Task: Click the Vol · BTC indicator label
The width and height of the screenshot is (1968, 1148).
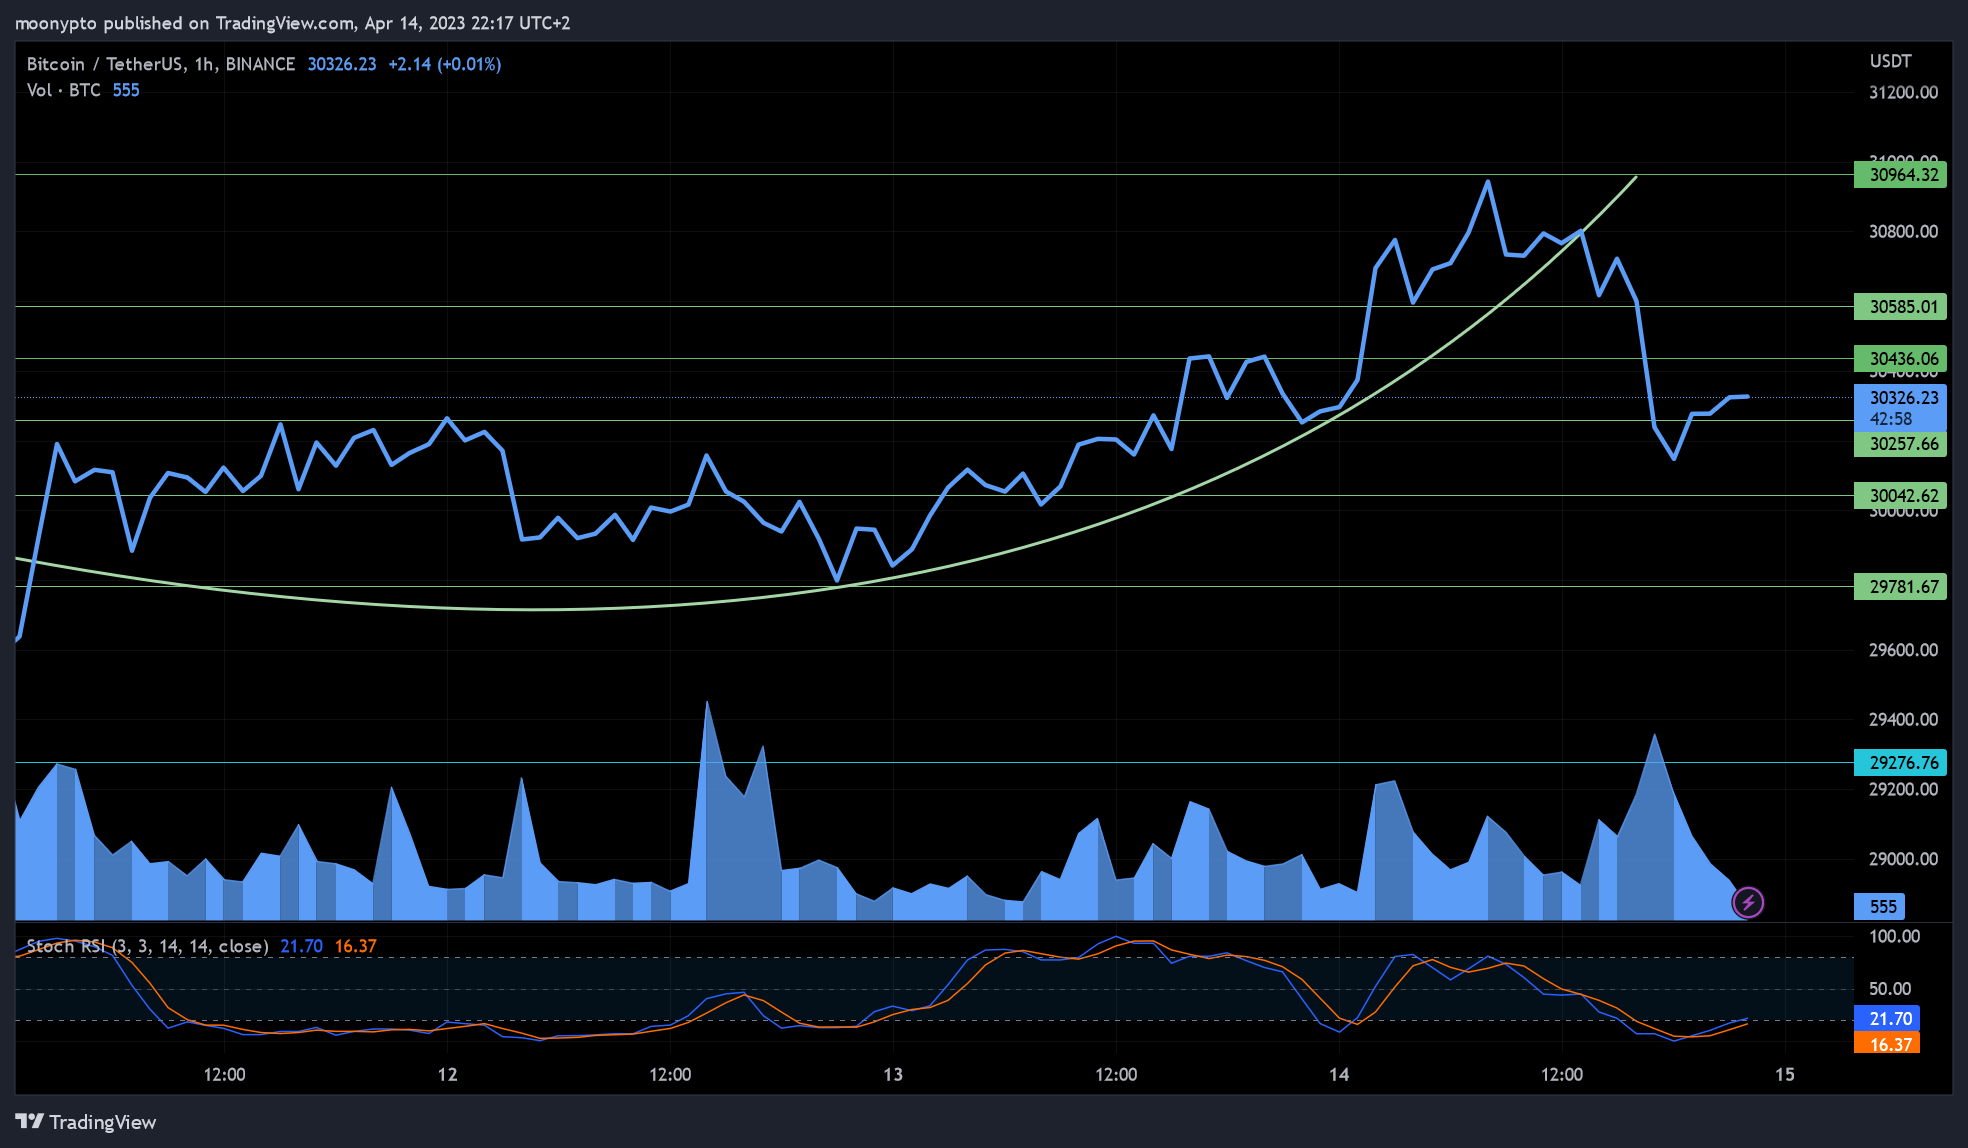Action: point(64,90)
